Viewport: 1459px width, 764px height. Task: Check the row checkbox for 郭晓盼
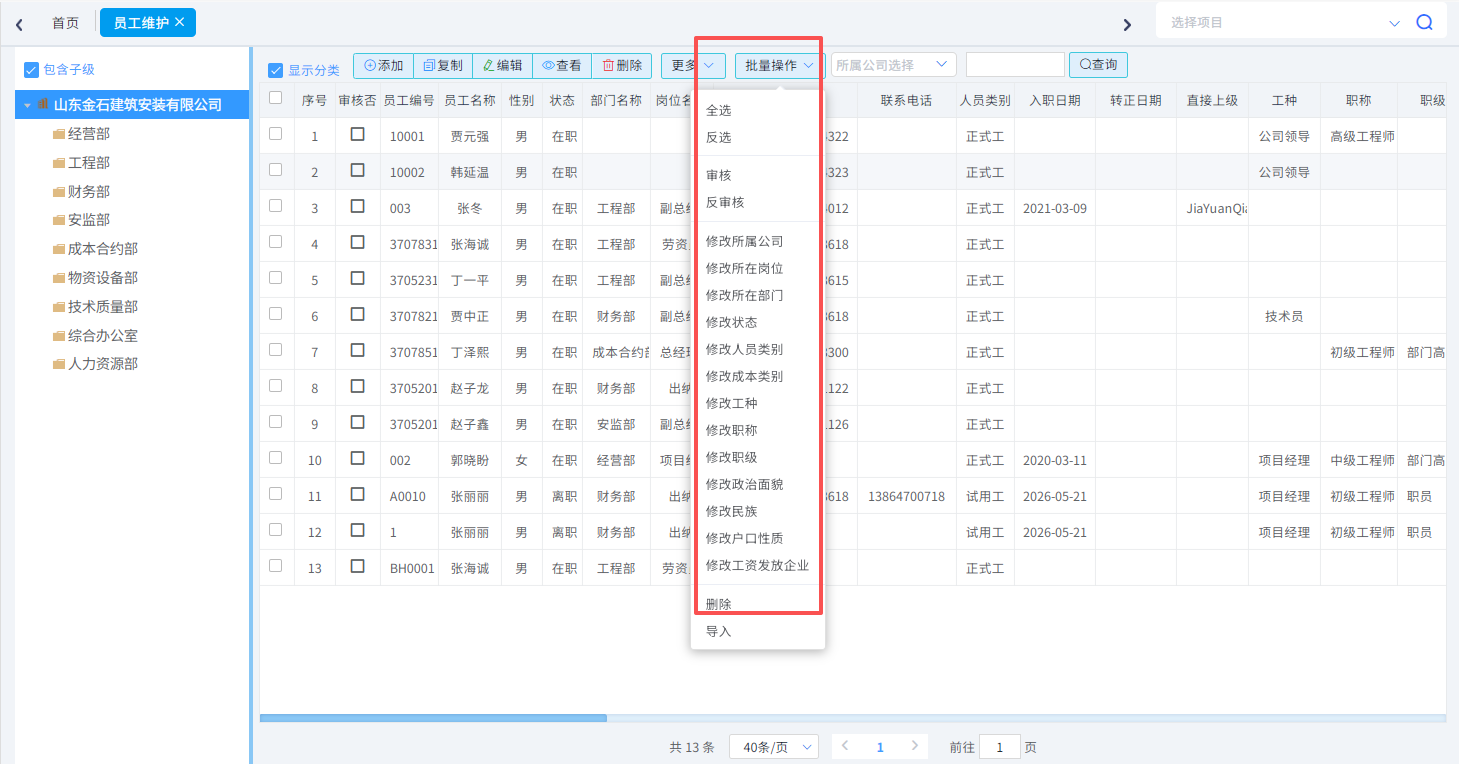[276, 458]
